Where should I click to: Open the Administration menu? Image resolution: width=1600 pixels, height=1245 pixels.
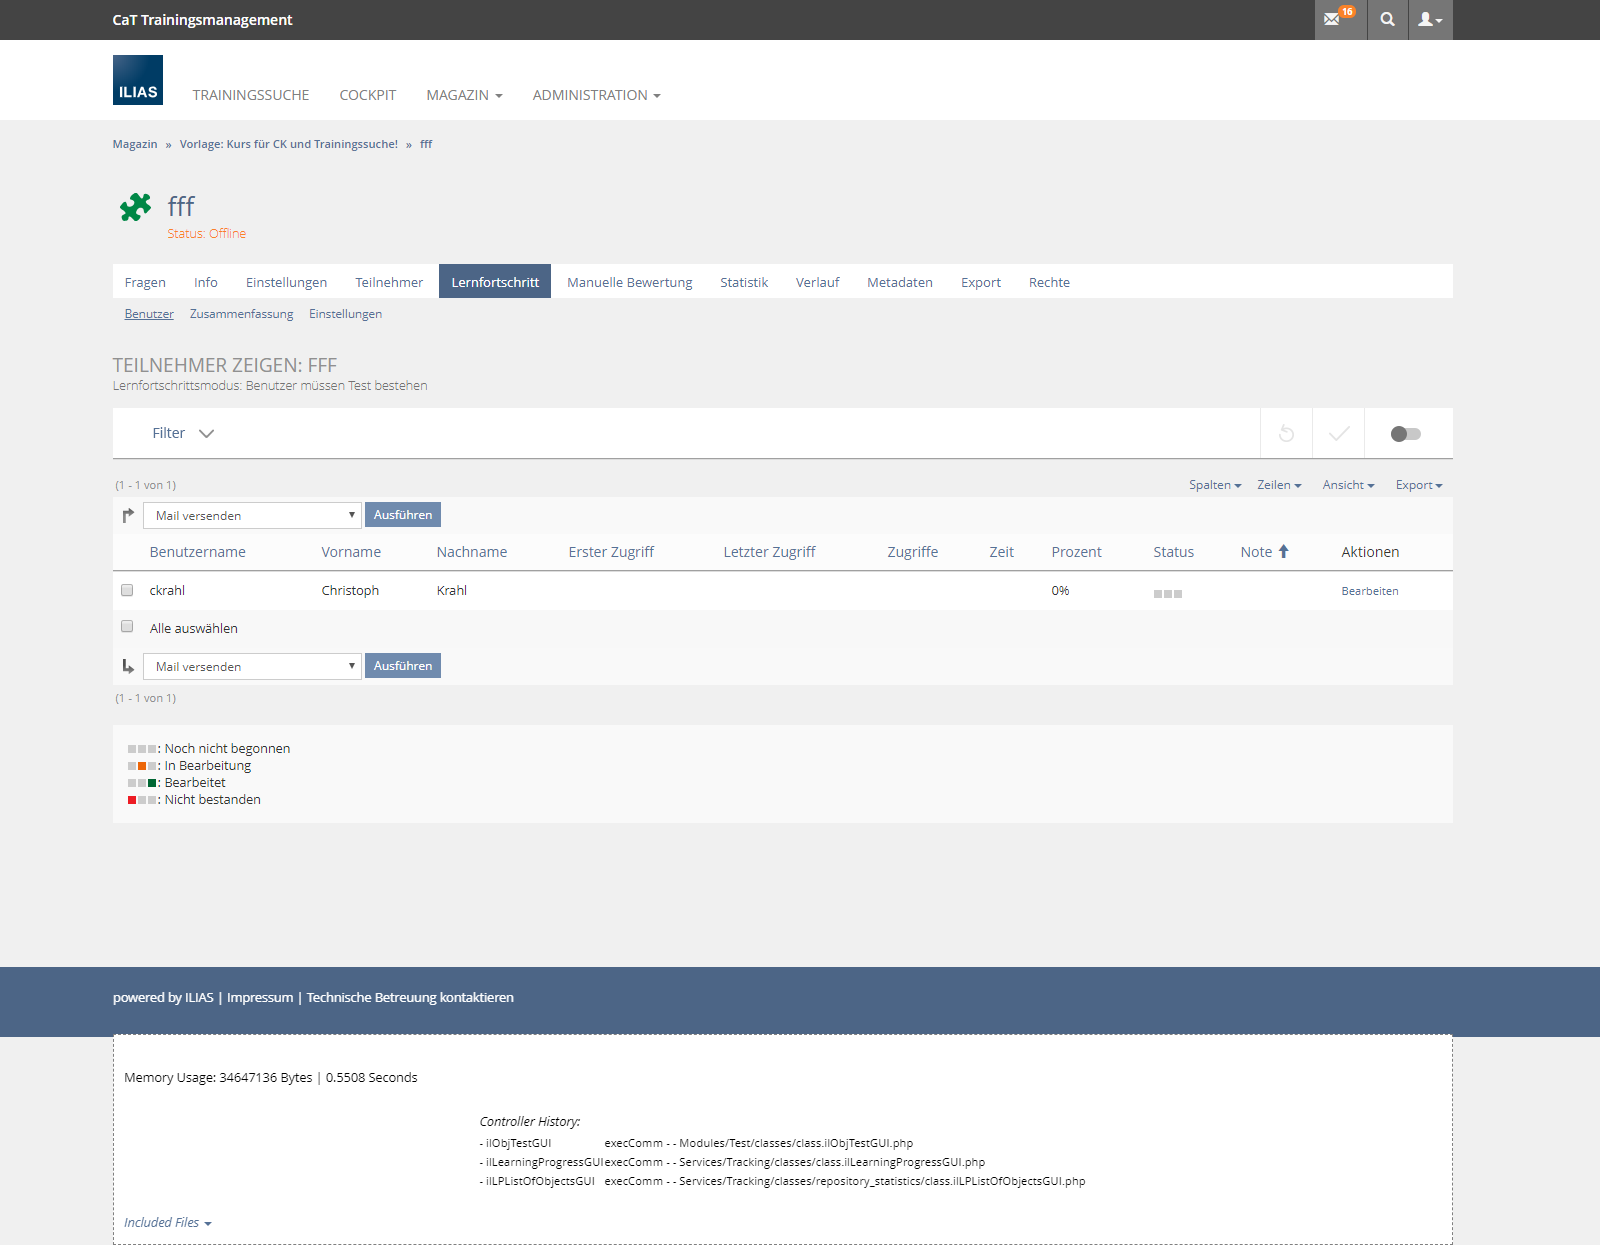596,95
